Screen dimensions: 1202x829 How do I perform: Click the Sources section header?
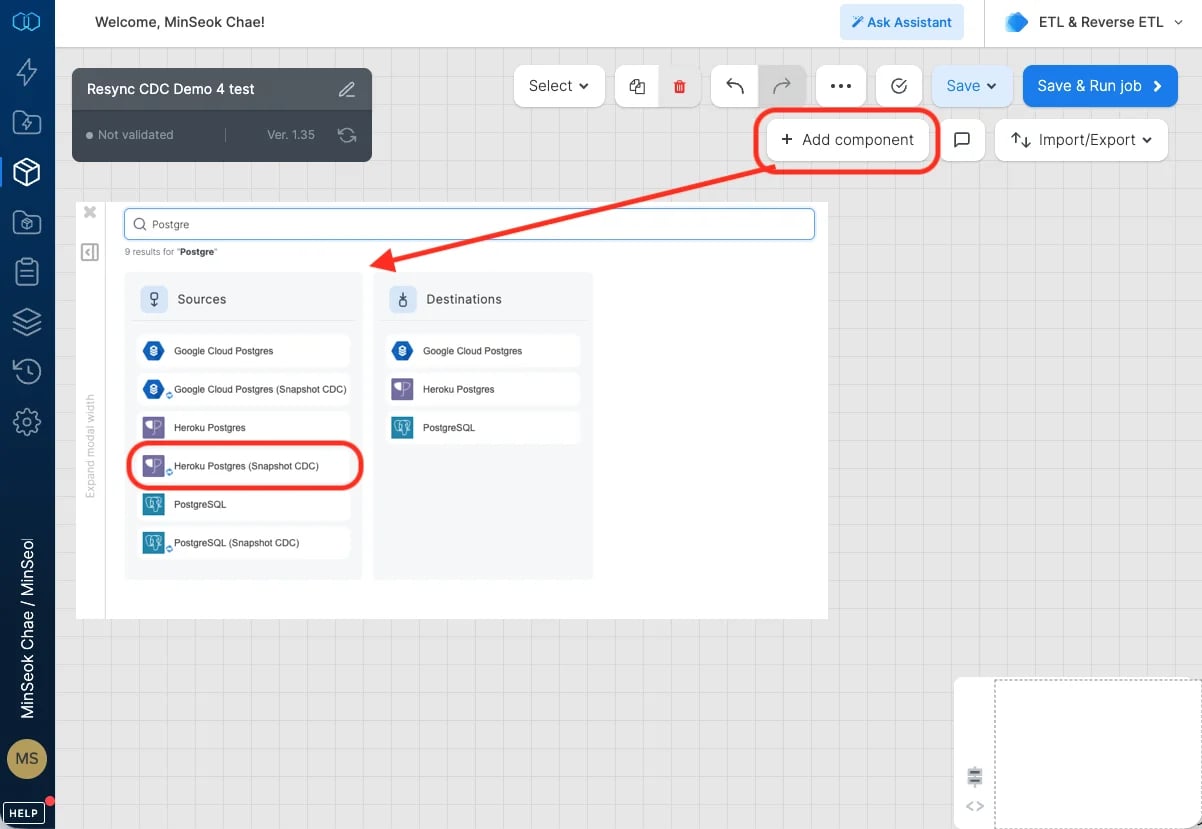[x=201, y=299]
